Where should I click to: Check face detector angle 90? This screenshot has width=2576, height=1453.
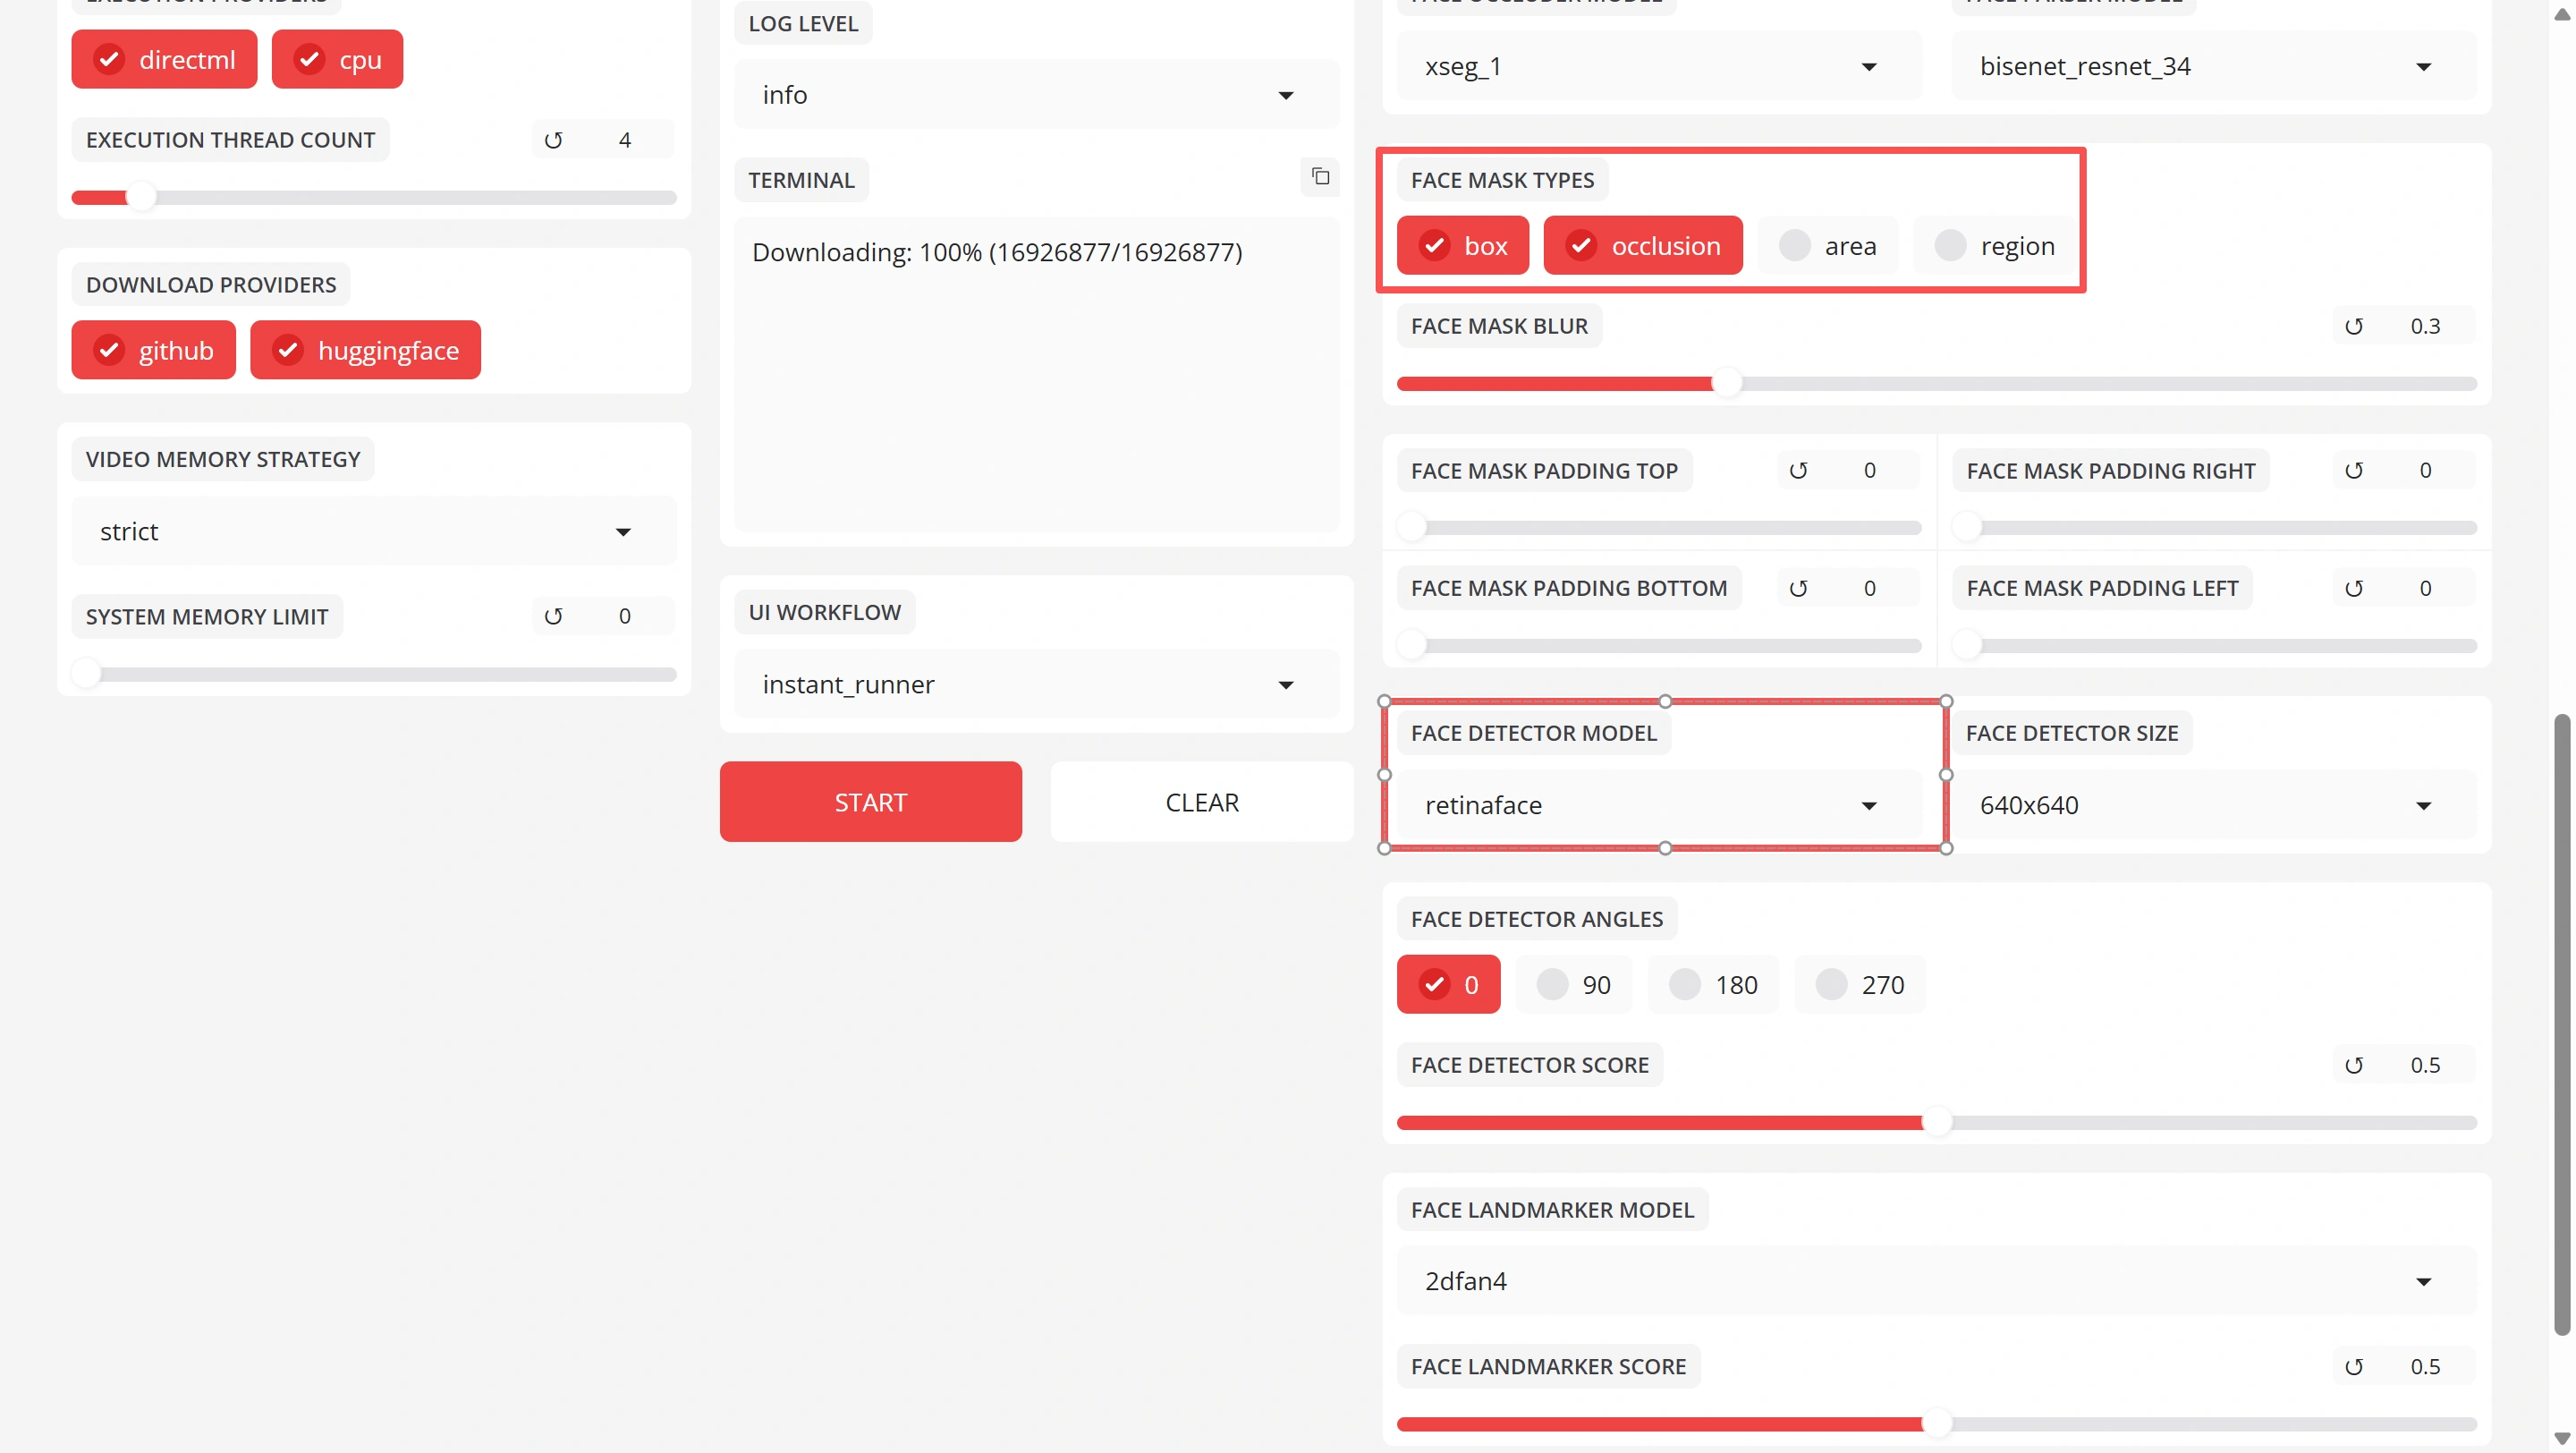coord(1573,984)
